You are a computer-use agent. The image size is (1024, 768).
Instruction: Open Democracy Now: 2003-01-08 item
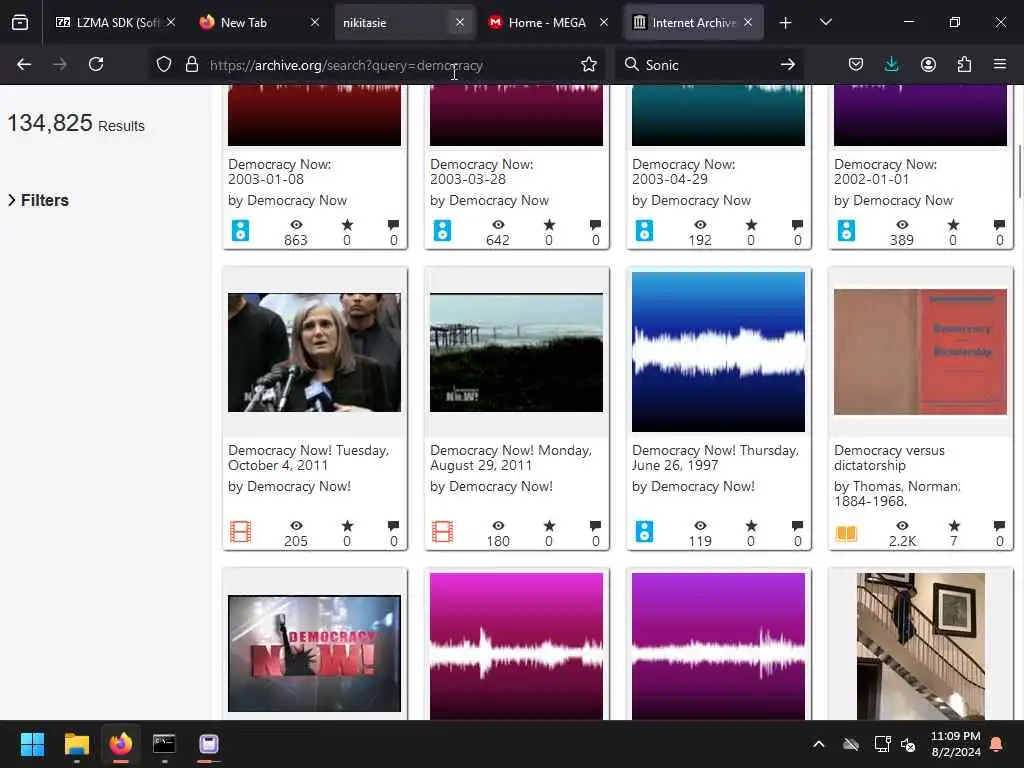(280, 172)
